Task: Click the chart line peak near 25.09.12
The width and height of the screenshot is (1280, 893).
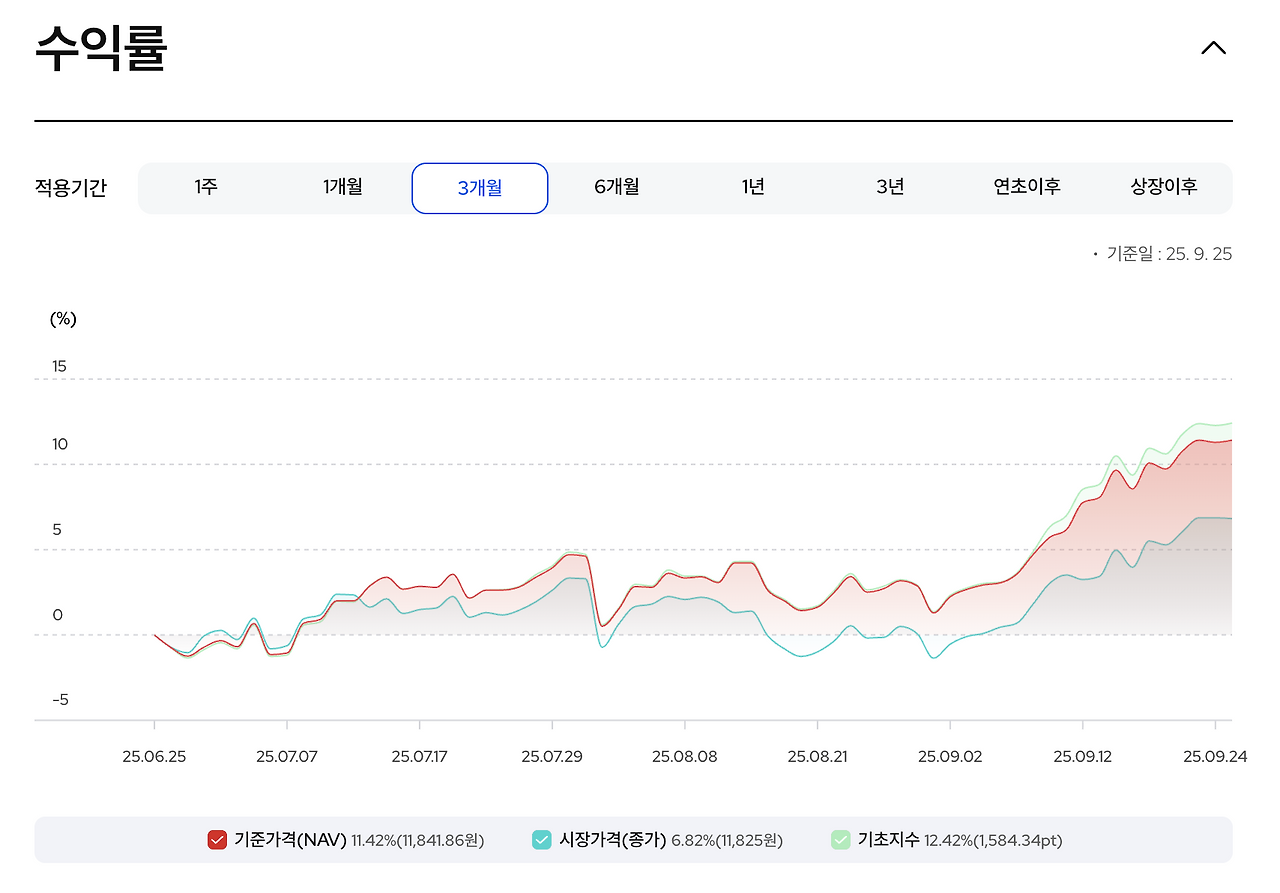Action: tap(1115, 458)
